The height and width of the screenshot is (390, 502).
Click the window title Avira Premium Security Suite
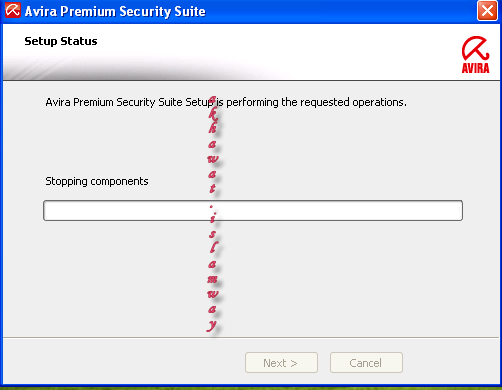coord(115,12)
